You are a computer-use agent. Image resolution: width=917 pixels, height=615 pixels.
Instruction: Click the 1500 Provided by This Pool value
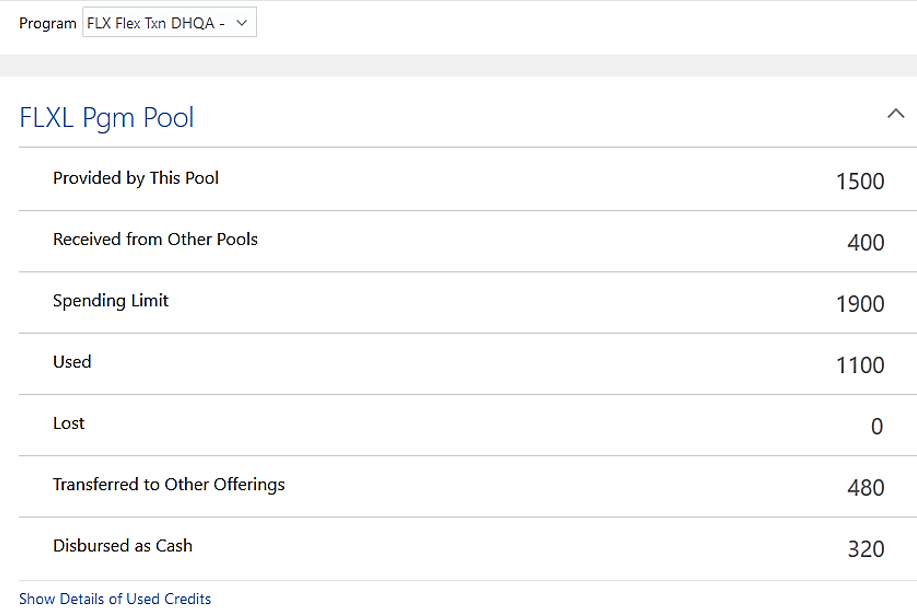[x=860, y=181]
